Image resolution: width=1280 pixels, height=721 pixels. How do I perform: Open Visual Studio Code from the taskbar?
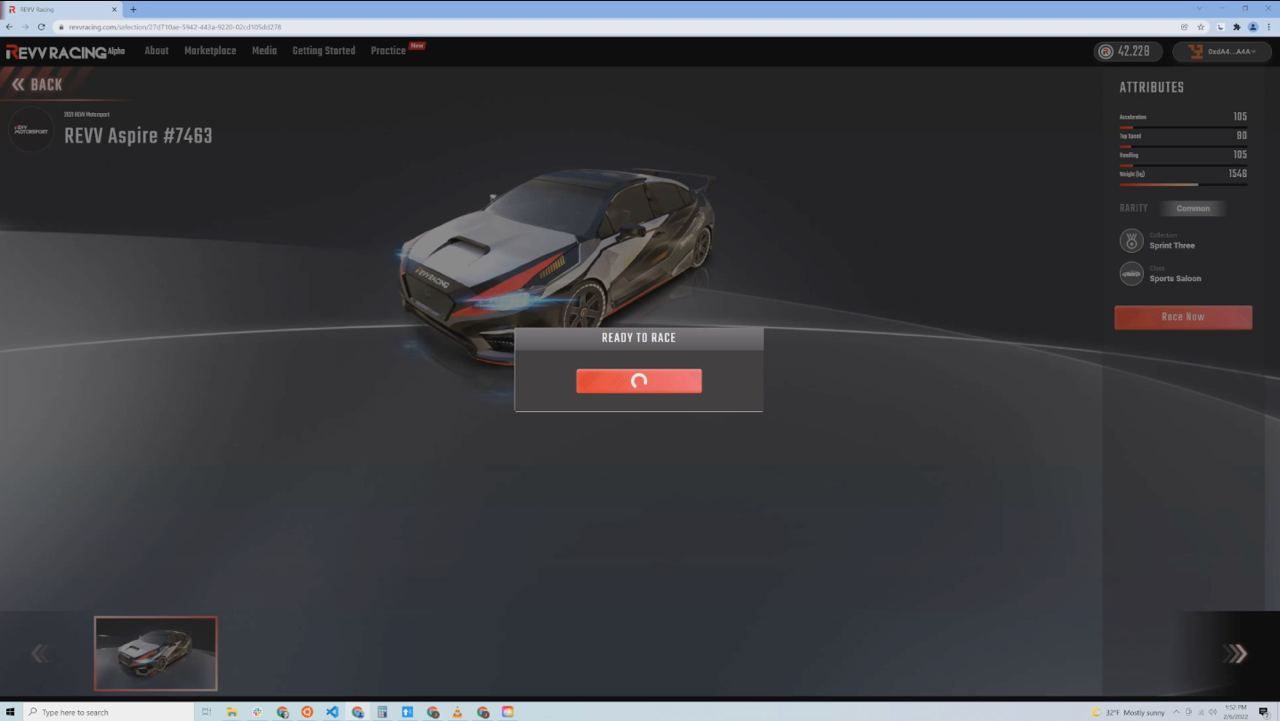click(x=332, y=712)
